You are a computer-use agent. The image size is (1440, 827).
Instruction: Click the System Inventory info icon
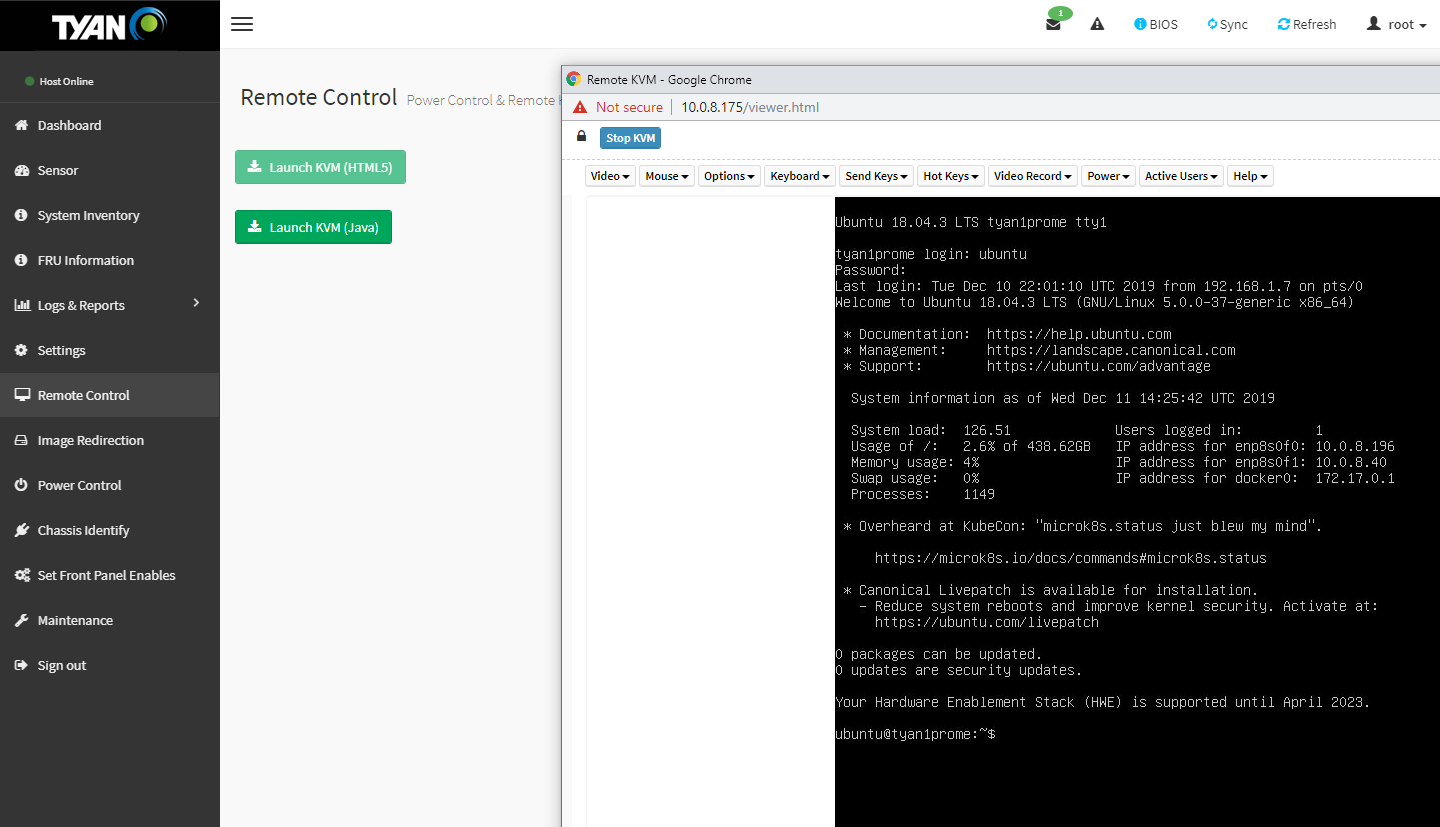(21, 215)
